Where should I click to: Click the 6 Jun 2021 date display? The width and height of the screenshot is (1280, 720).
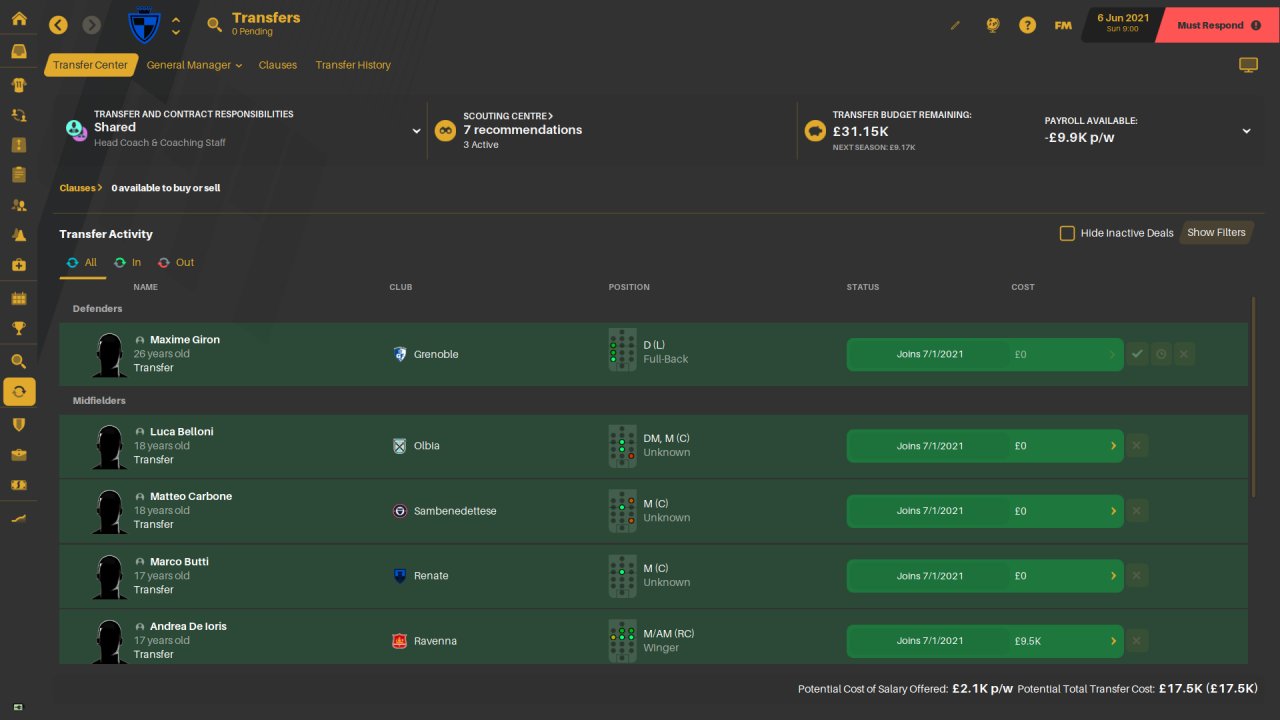[x=1123, y=22]
